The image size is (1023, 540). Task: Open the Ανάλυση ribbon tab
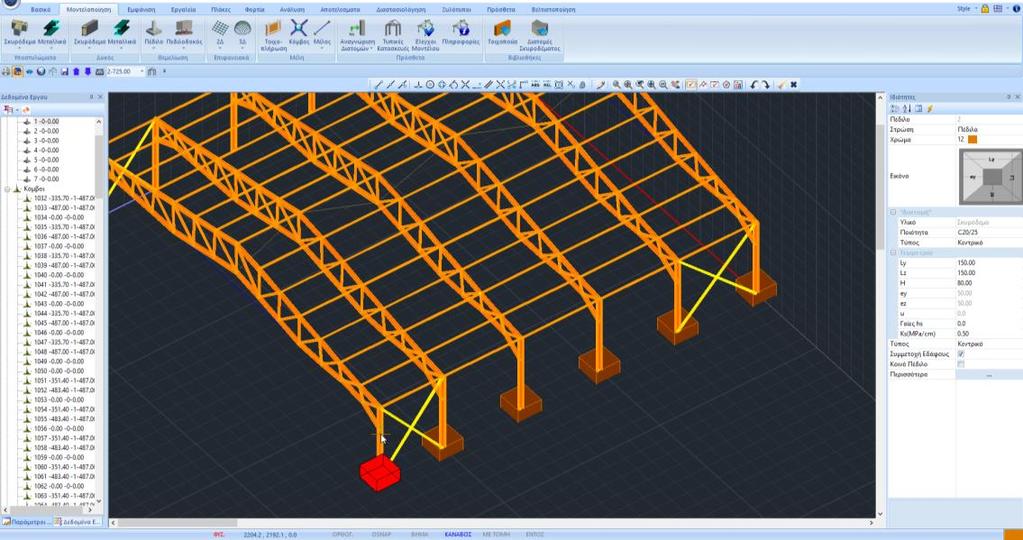click(x=292, y=10)
